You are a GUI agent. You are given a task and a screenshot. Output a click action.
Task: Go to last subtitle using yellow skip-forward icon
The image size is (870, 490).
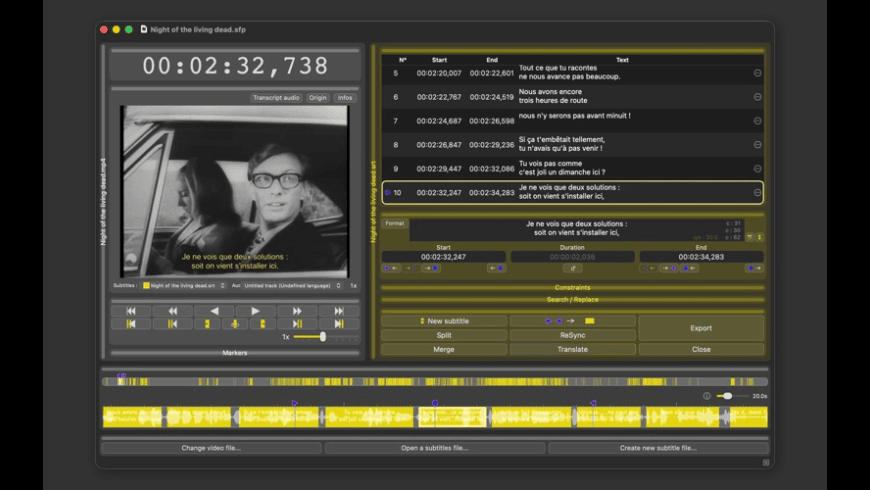[338, 324]
